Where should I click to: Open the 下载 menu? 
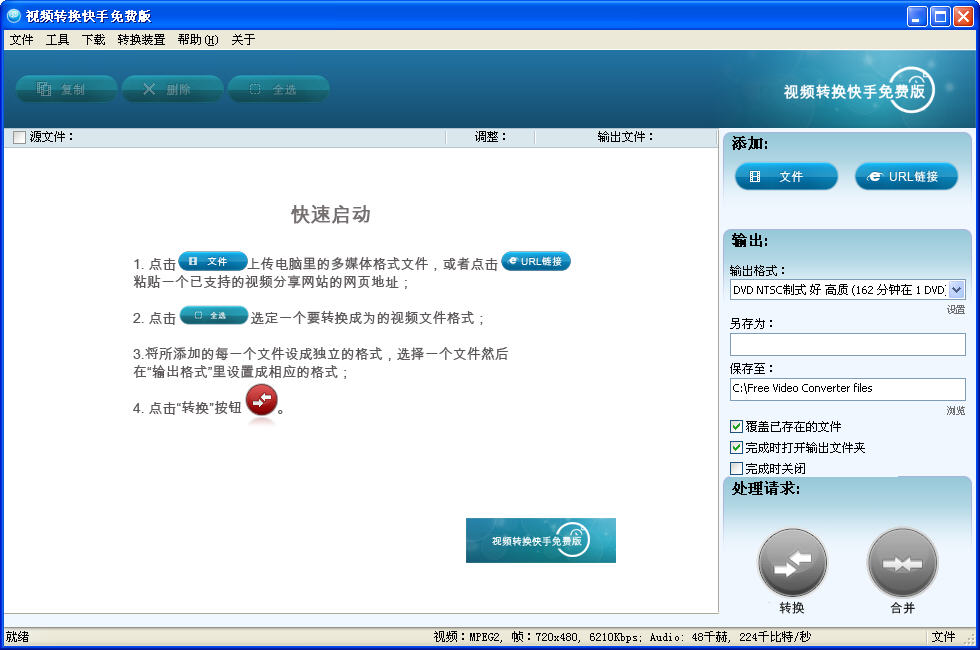tap(94, 39)
